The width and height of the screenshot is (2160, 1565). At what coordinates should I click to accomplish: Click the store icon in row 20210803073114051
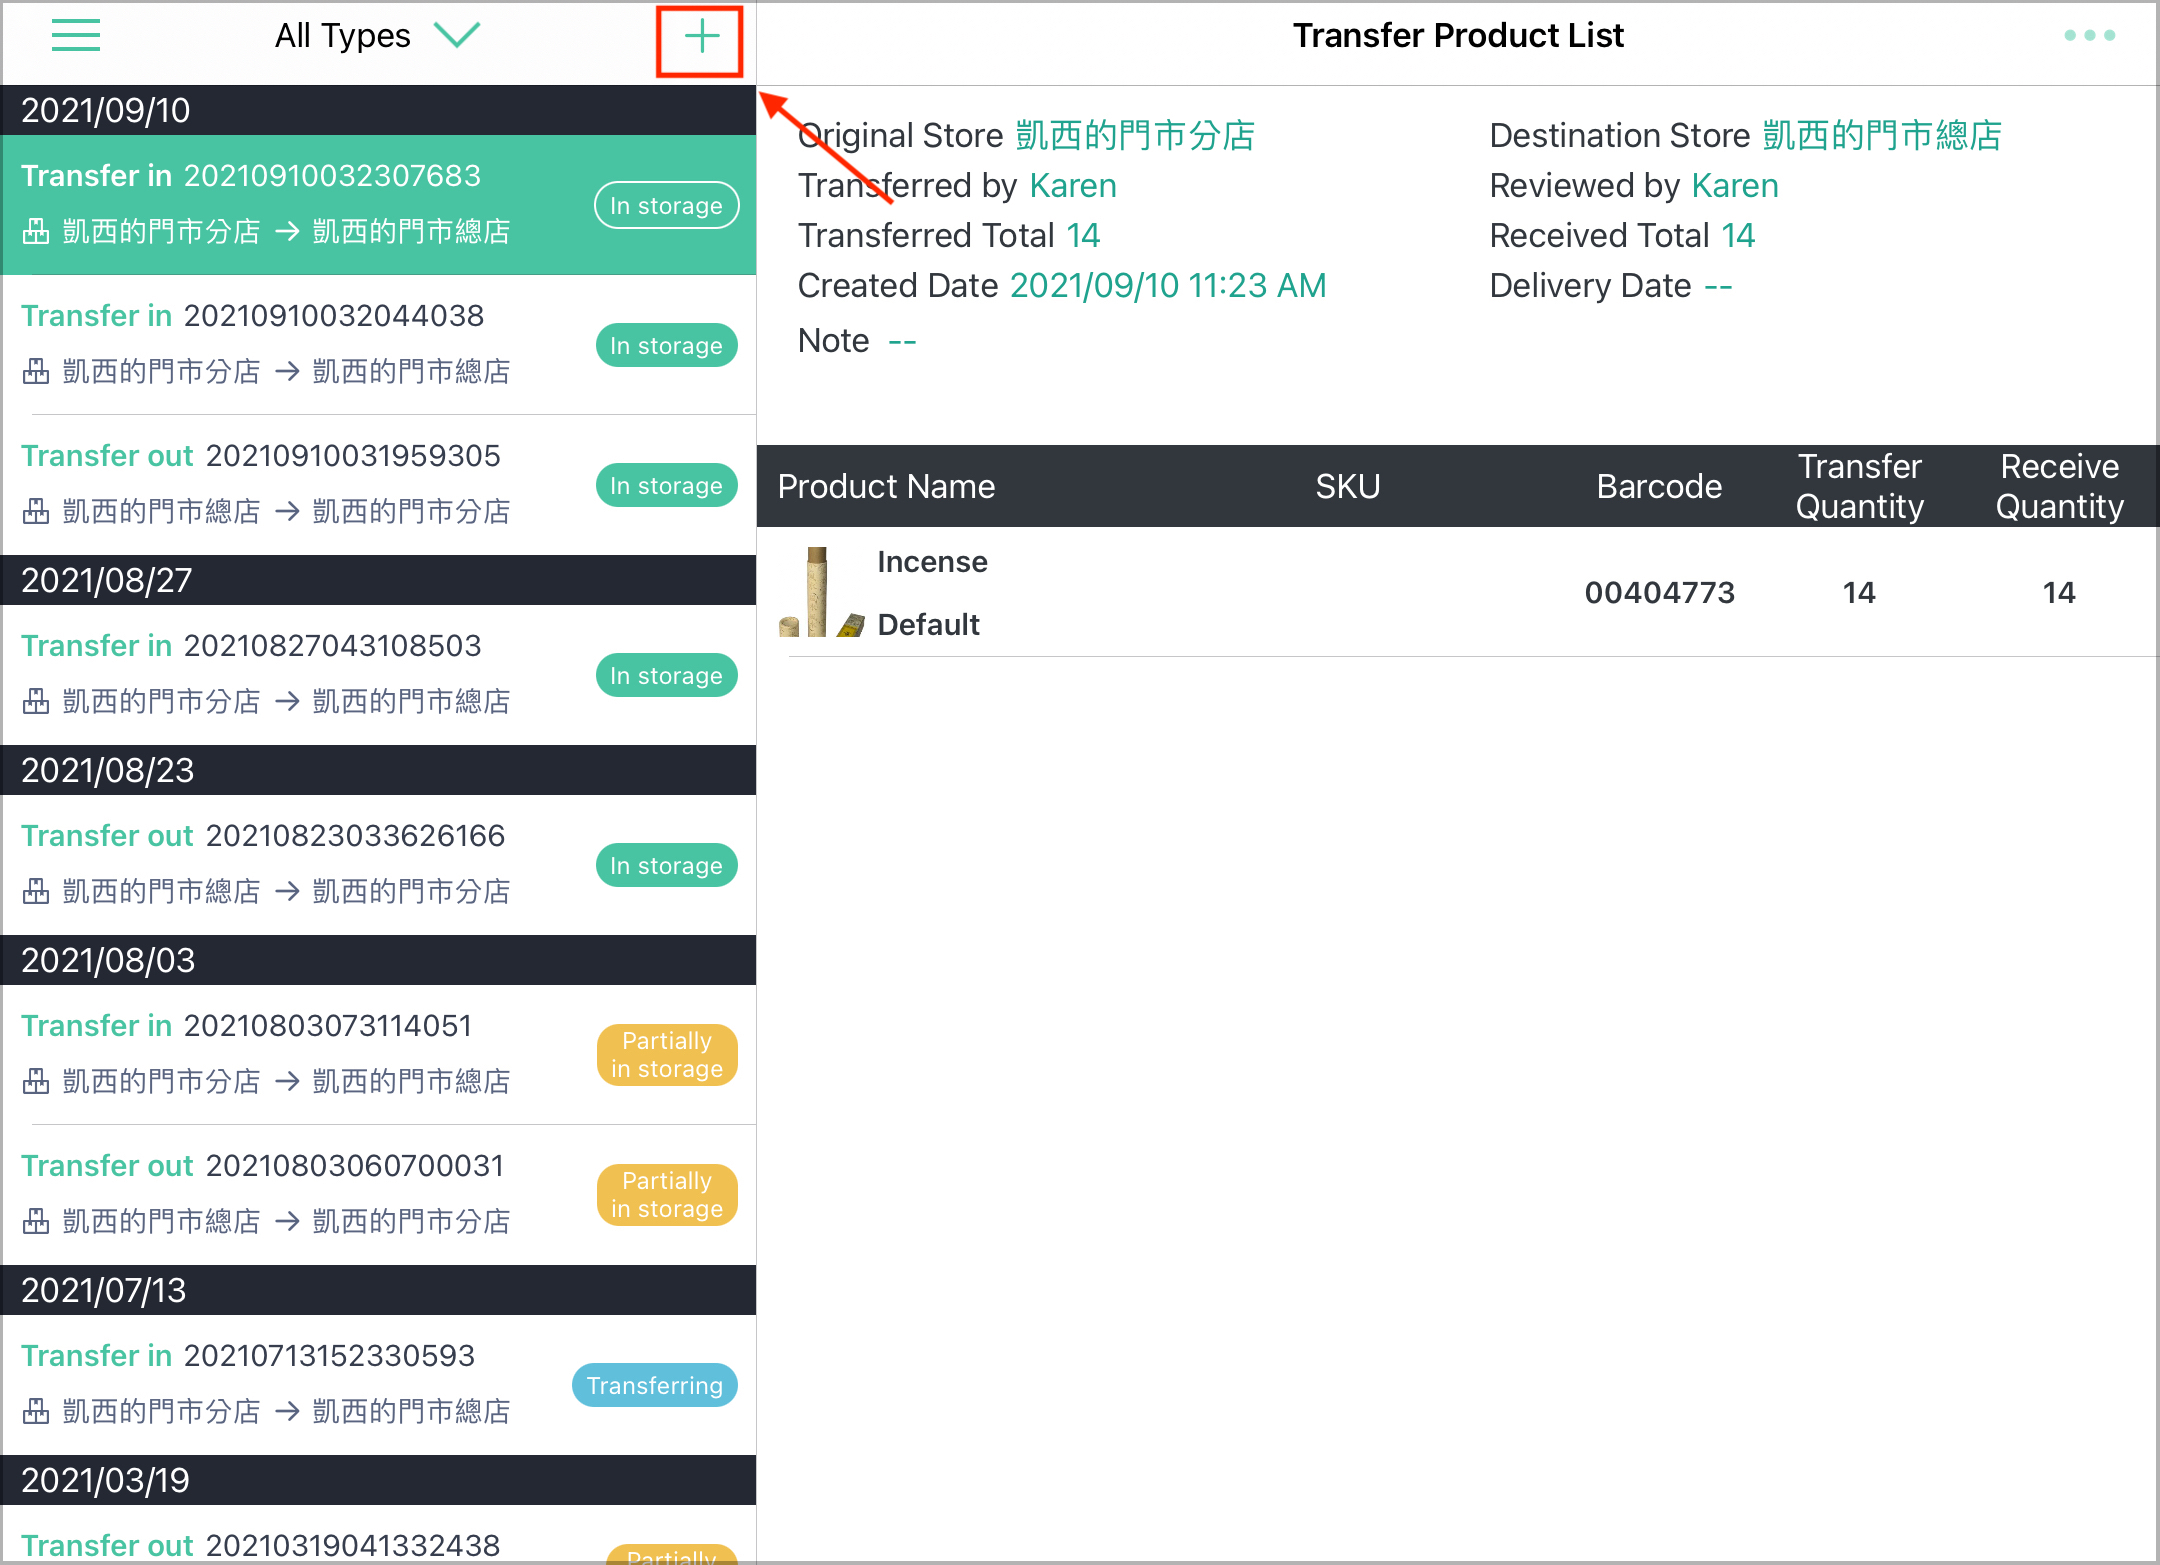(x=36, y=1082)
